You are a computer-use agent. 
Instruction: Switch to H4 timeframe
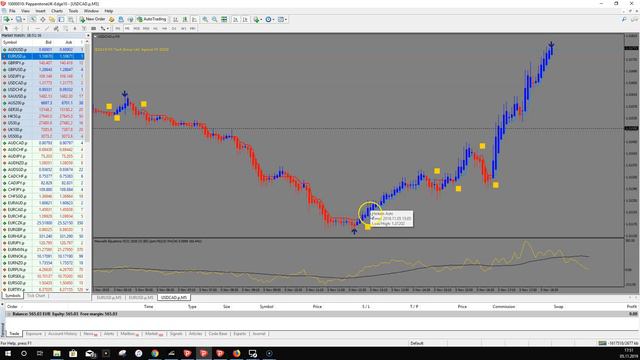point(164,28)
